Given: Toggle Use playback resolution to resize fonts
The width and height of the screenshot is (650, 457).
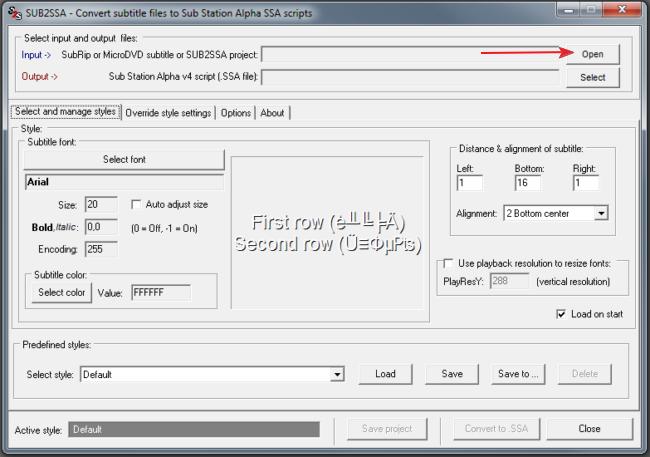Looking at the screenshot, I should coord(449,263).
